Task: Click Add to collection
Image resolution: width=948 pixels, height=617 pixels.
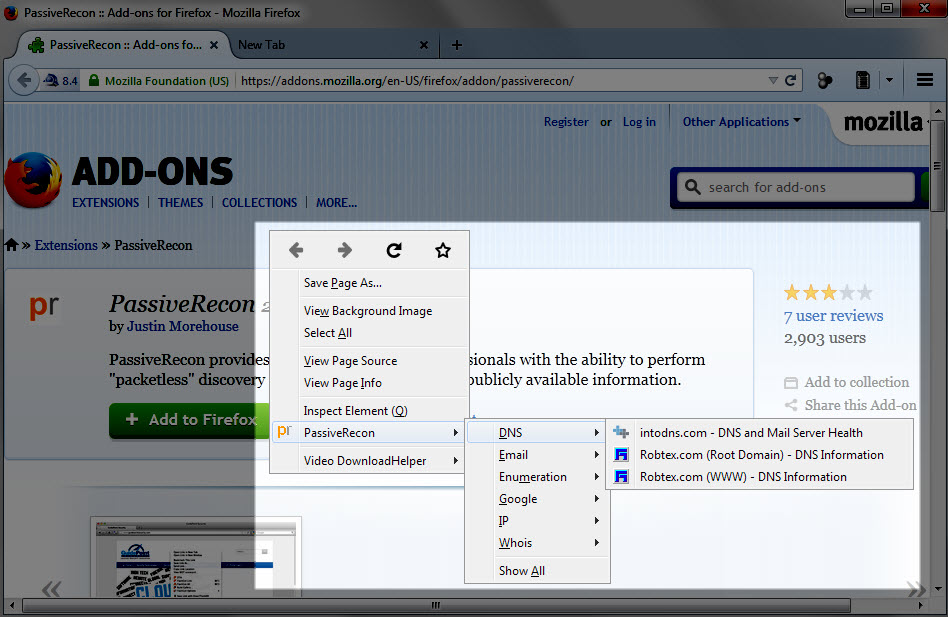Action: 846,383
